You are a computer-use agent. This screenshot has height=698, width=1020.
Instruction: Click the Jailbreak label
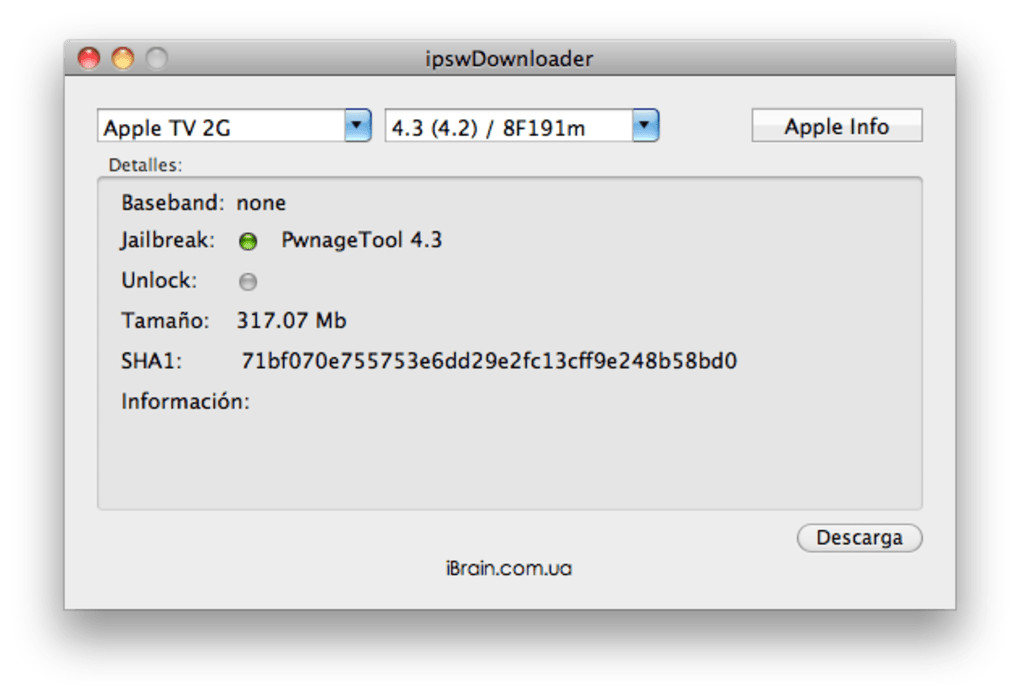[167, 241]
